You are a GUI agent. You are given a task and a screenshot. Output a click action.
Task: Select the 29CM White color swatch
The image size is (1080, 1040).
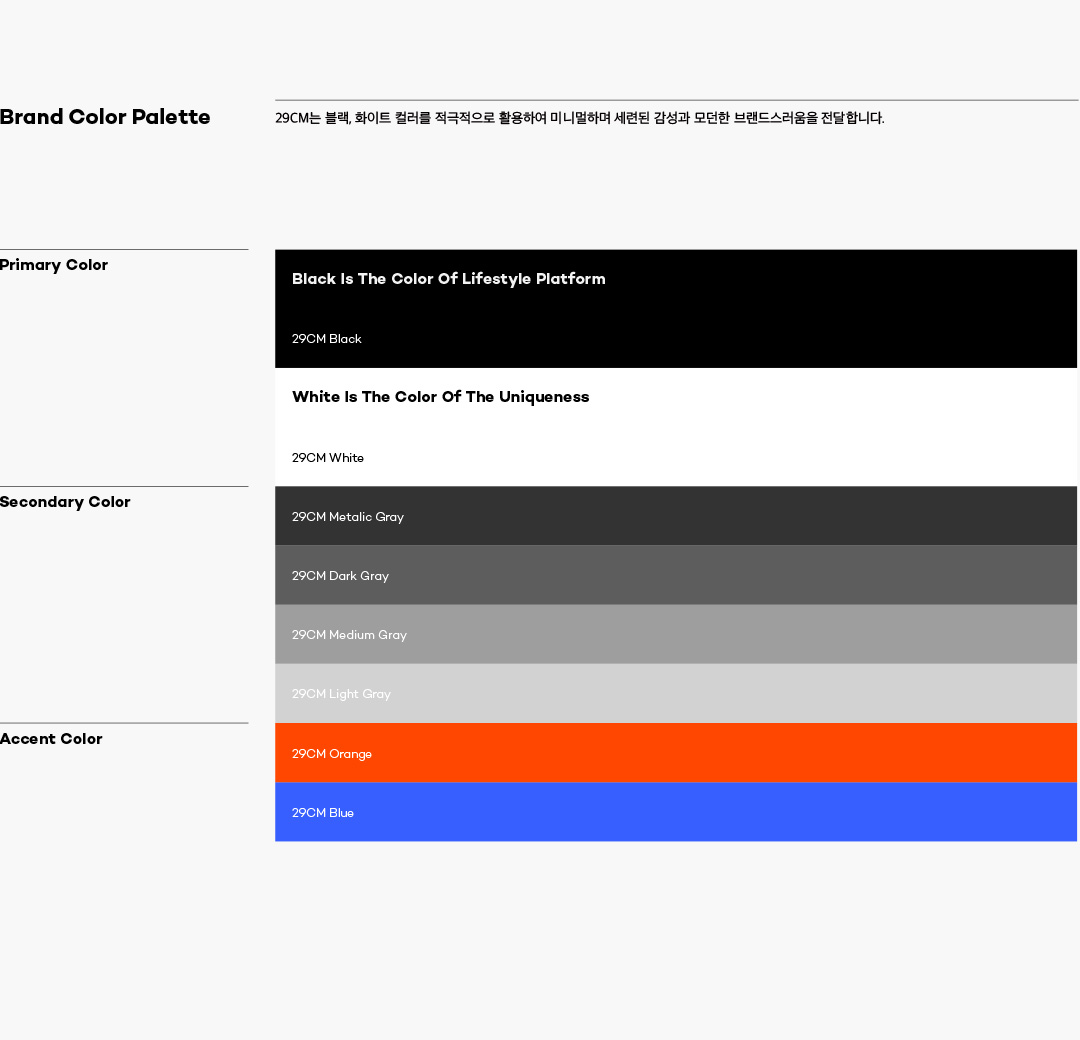(676, 427)
